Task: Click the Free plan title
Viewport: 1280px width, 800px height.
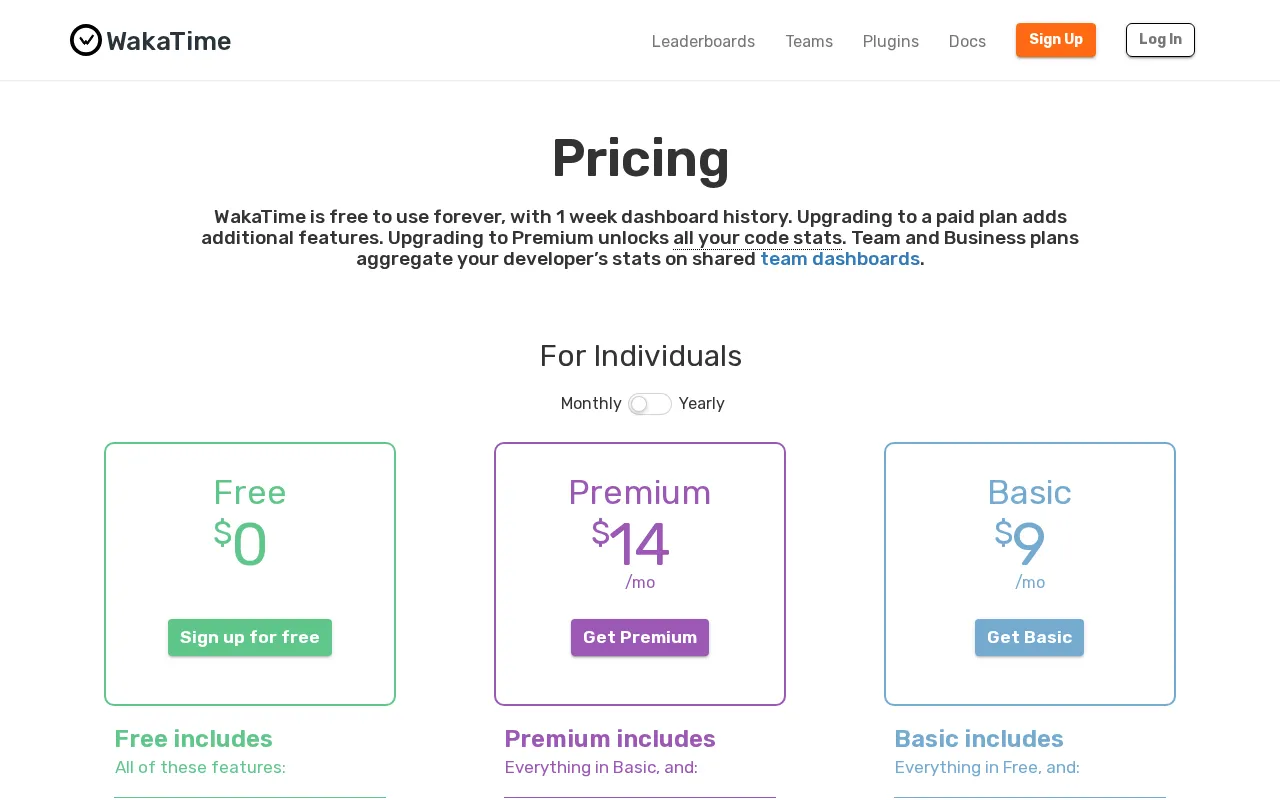Action: tap(250, 493)
